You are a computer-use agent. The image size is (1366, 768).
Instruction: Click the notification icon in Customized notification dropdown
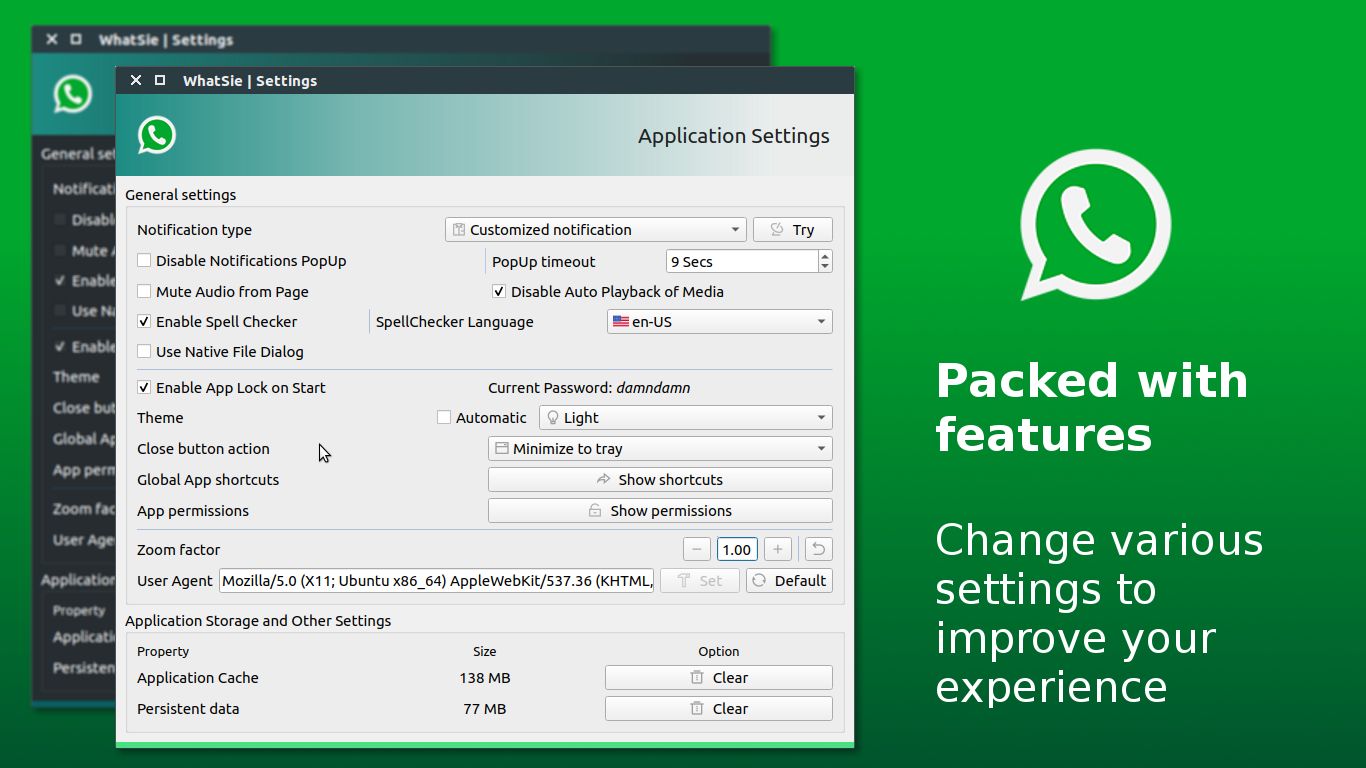[x=459, y=230]
